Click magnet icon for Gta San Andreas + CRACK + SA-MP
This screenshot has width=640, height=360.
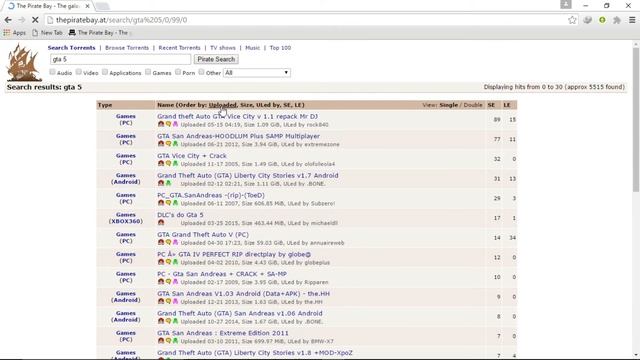pyautogui.click(x=161, y=282)
